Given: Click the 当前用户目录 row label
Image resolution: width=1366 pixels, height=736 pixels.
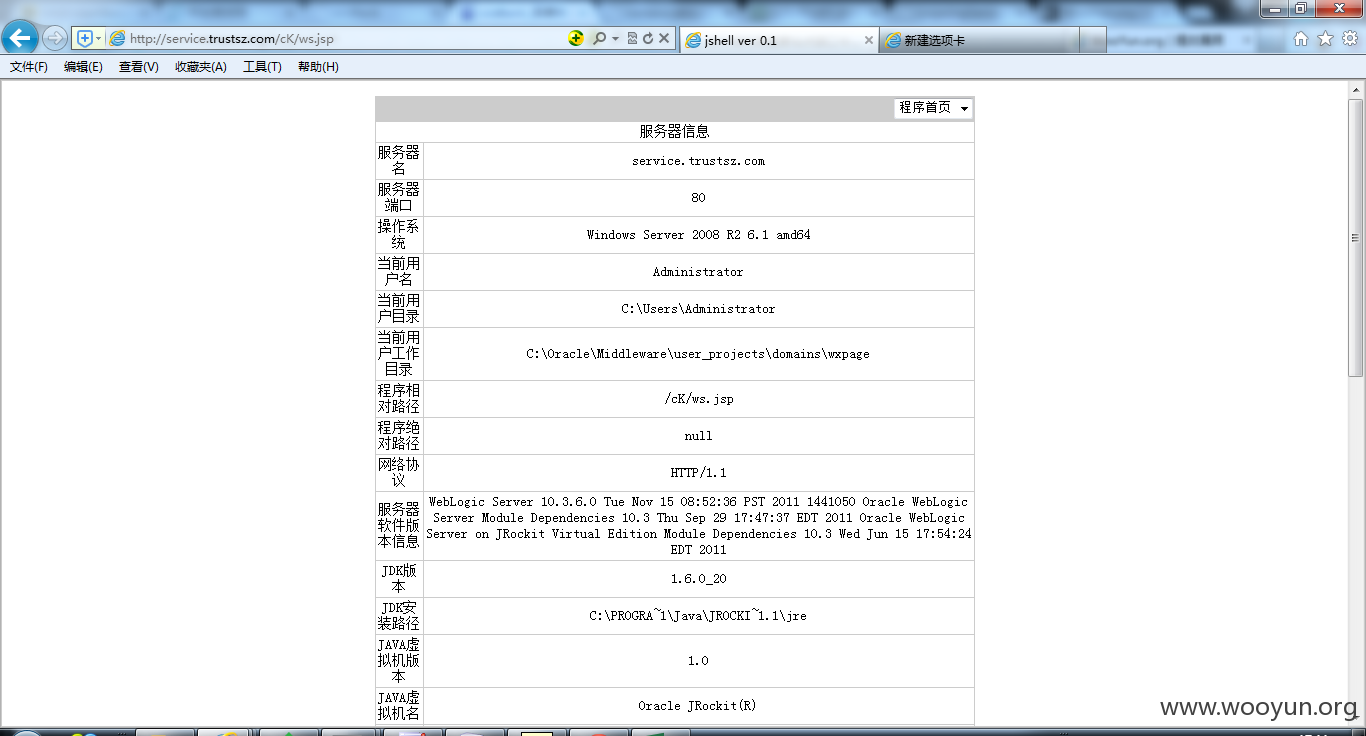Looking at the screenshot, I should click(399, 309).
